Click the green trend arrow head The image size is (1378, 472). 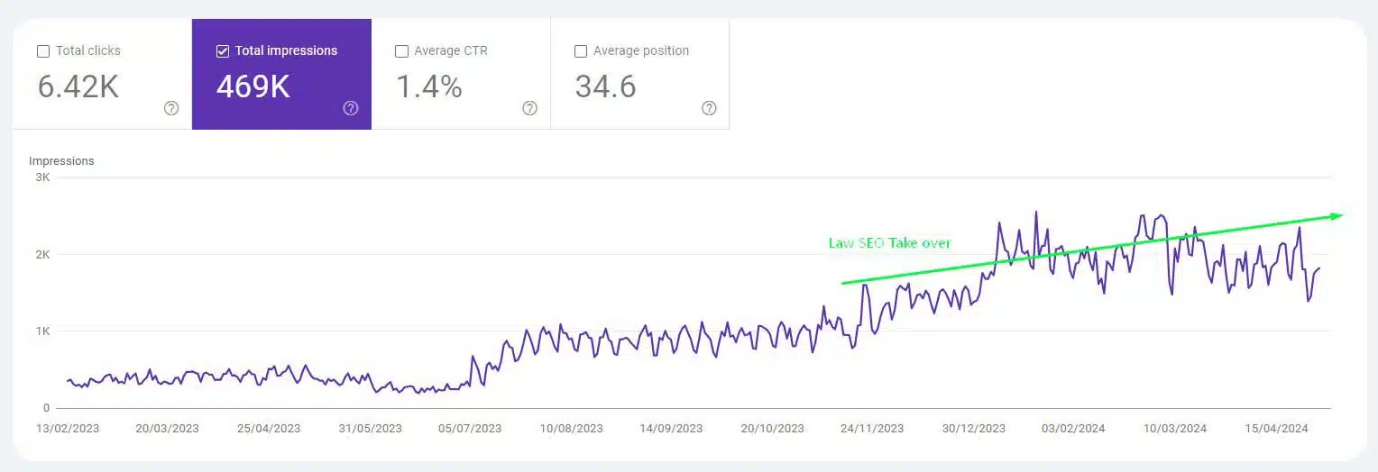(1336, 215)
